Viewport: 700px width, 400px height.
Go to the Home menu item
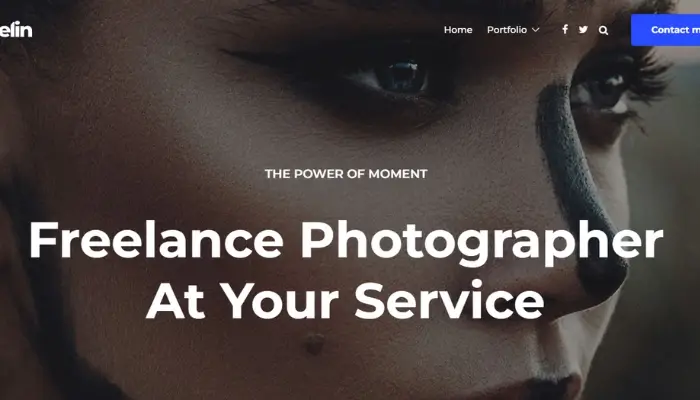click(x=458, y=30)
